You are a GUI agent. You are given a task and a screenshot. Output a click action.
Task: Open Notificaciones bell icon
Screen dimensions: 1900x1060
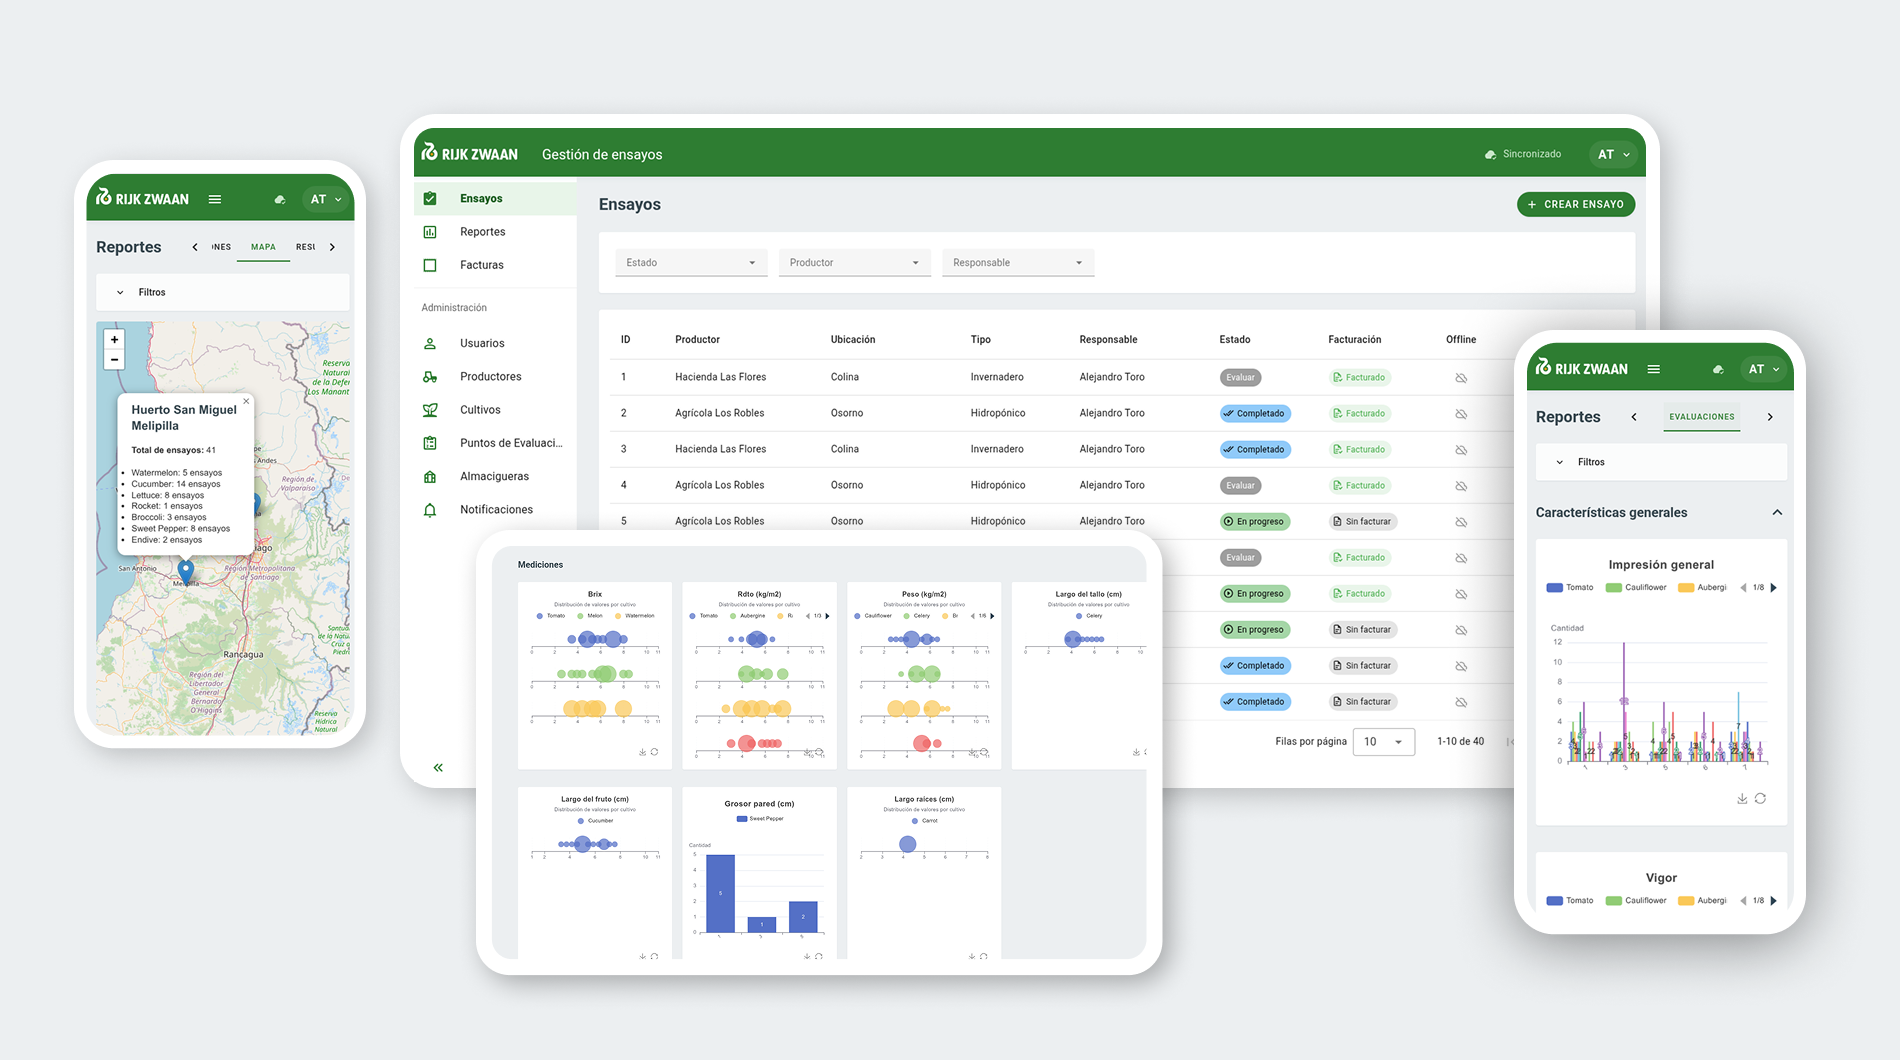point(430,510)
